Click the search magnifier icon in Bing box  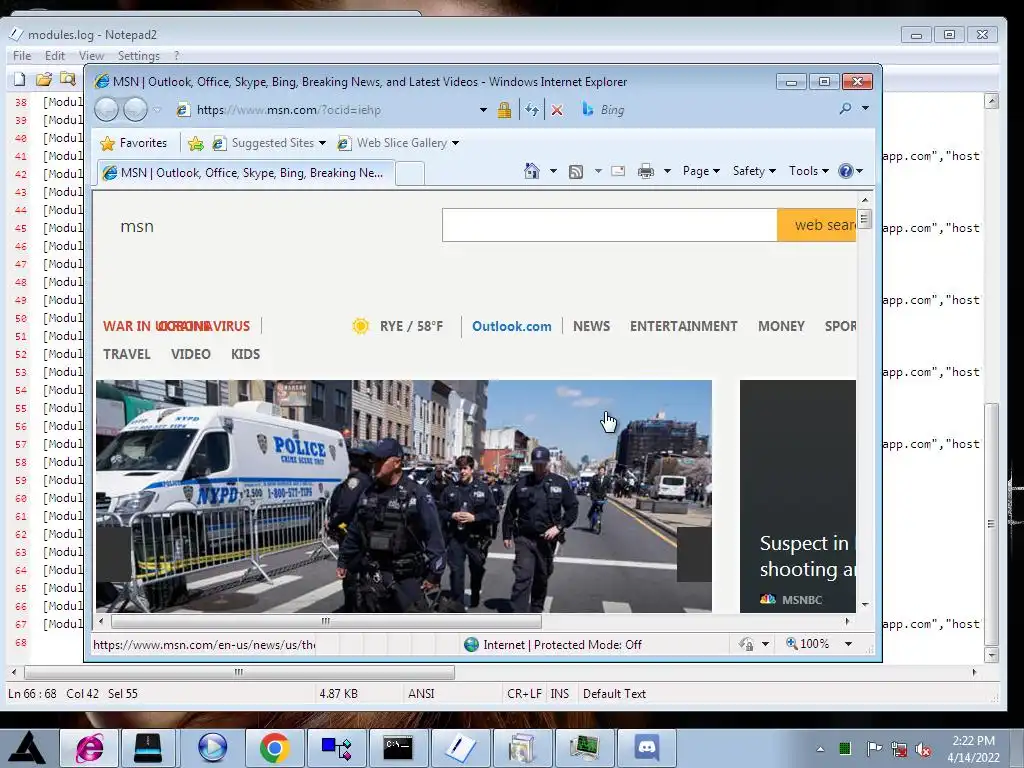tap(845, 108)
